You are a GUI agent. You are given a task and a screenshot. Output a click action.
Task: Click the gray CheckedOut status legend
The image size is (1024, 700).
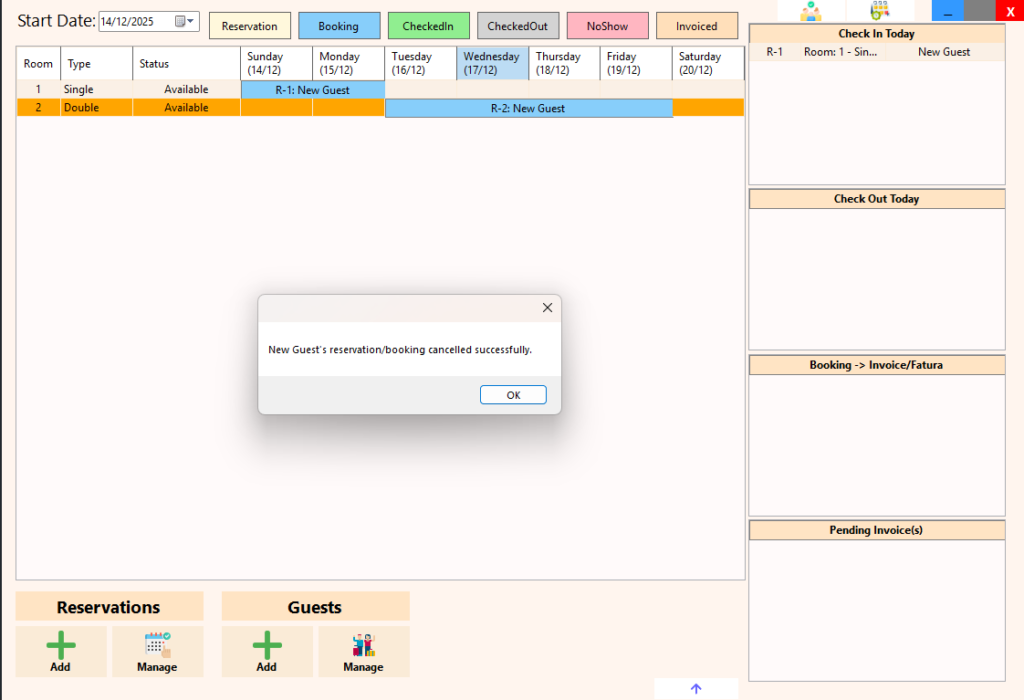[518, 26]
